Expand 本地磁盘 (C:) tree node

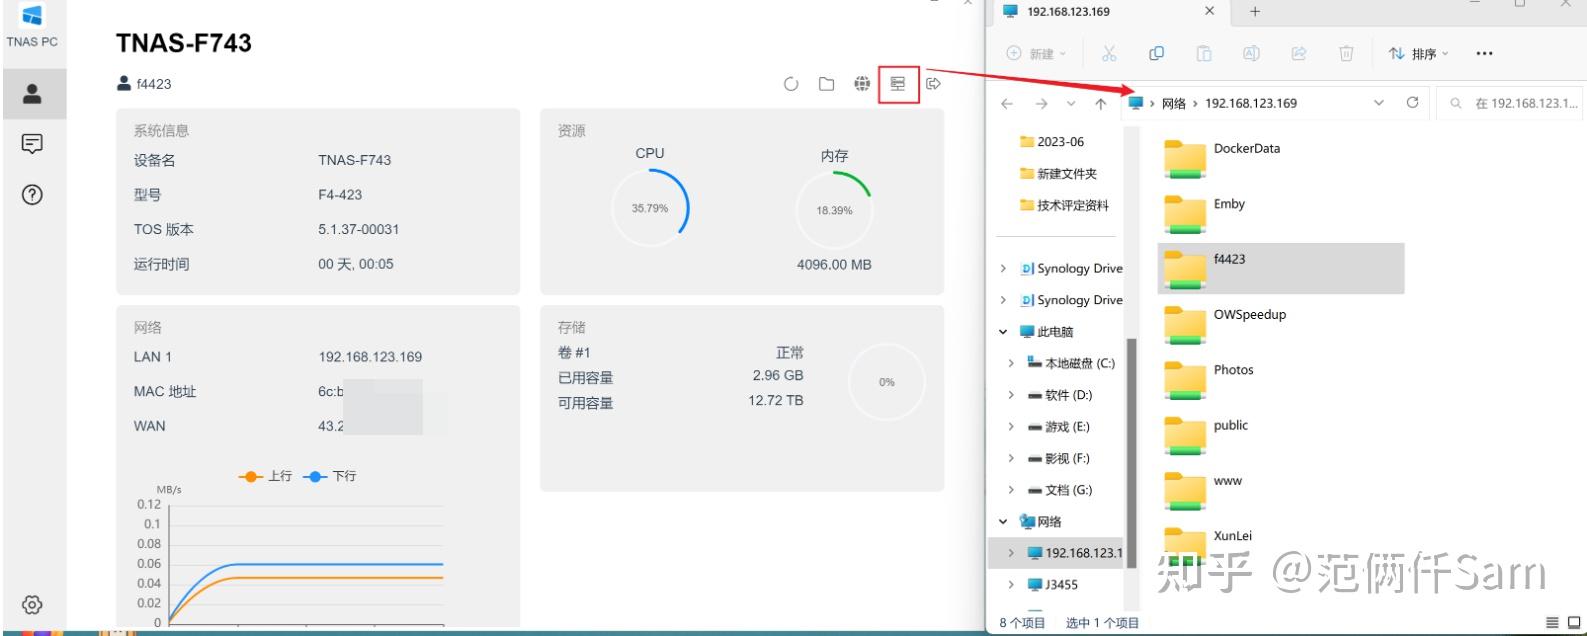coord(1011,363)
